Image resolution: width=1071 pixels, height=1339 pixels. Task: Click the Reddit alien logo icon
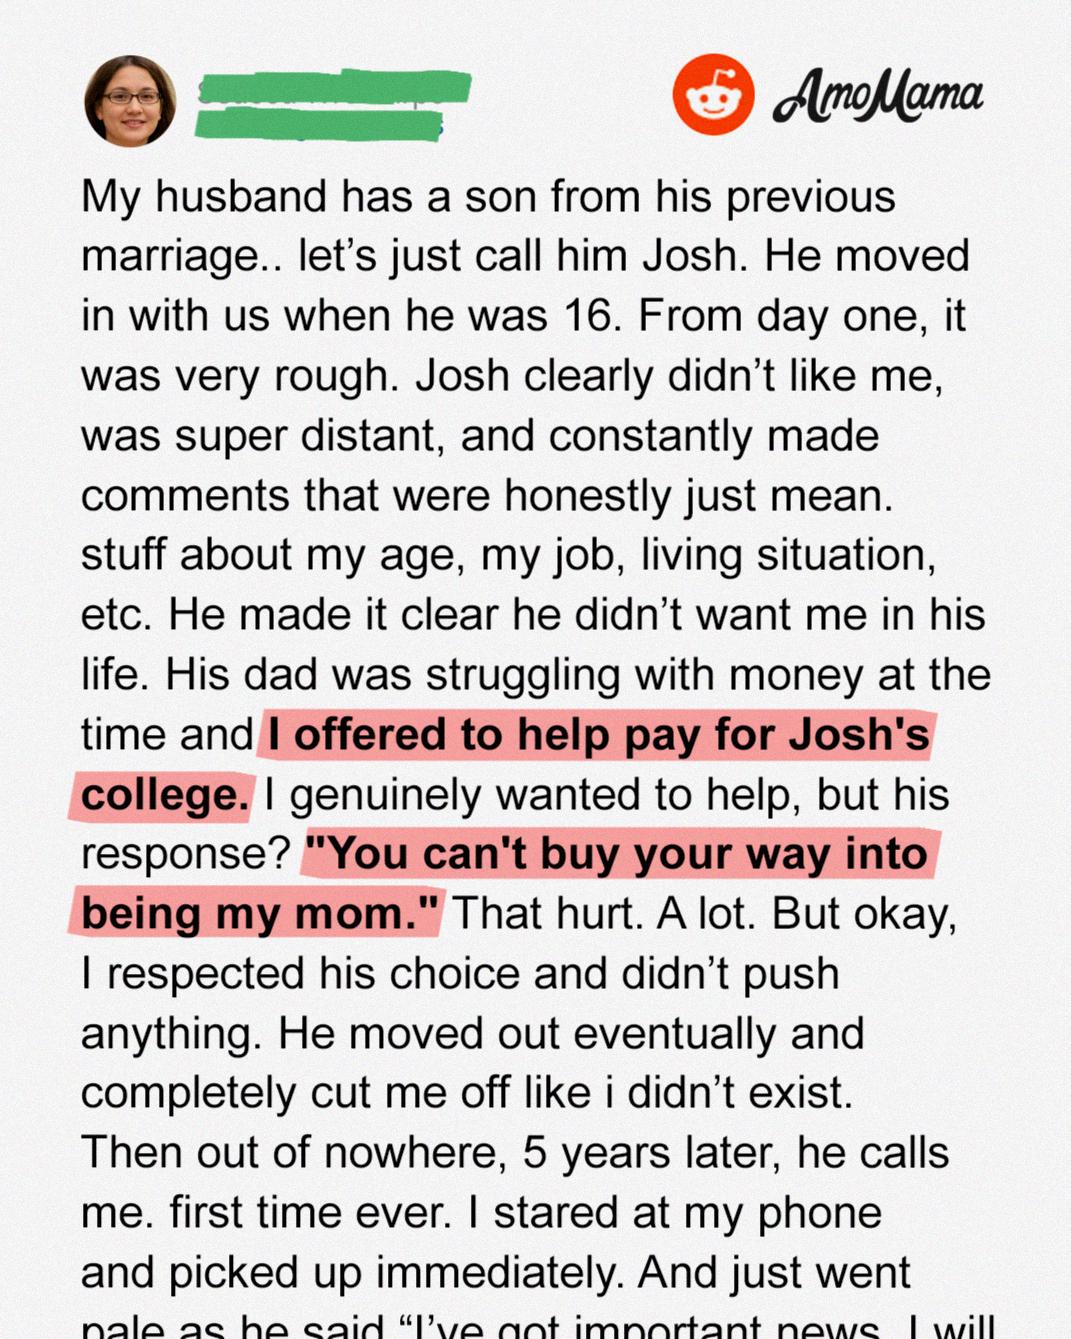tap(713, 95)
